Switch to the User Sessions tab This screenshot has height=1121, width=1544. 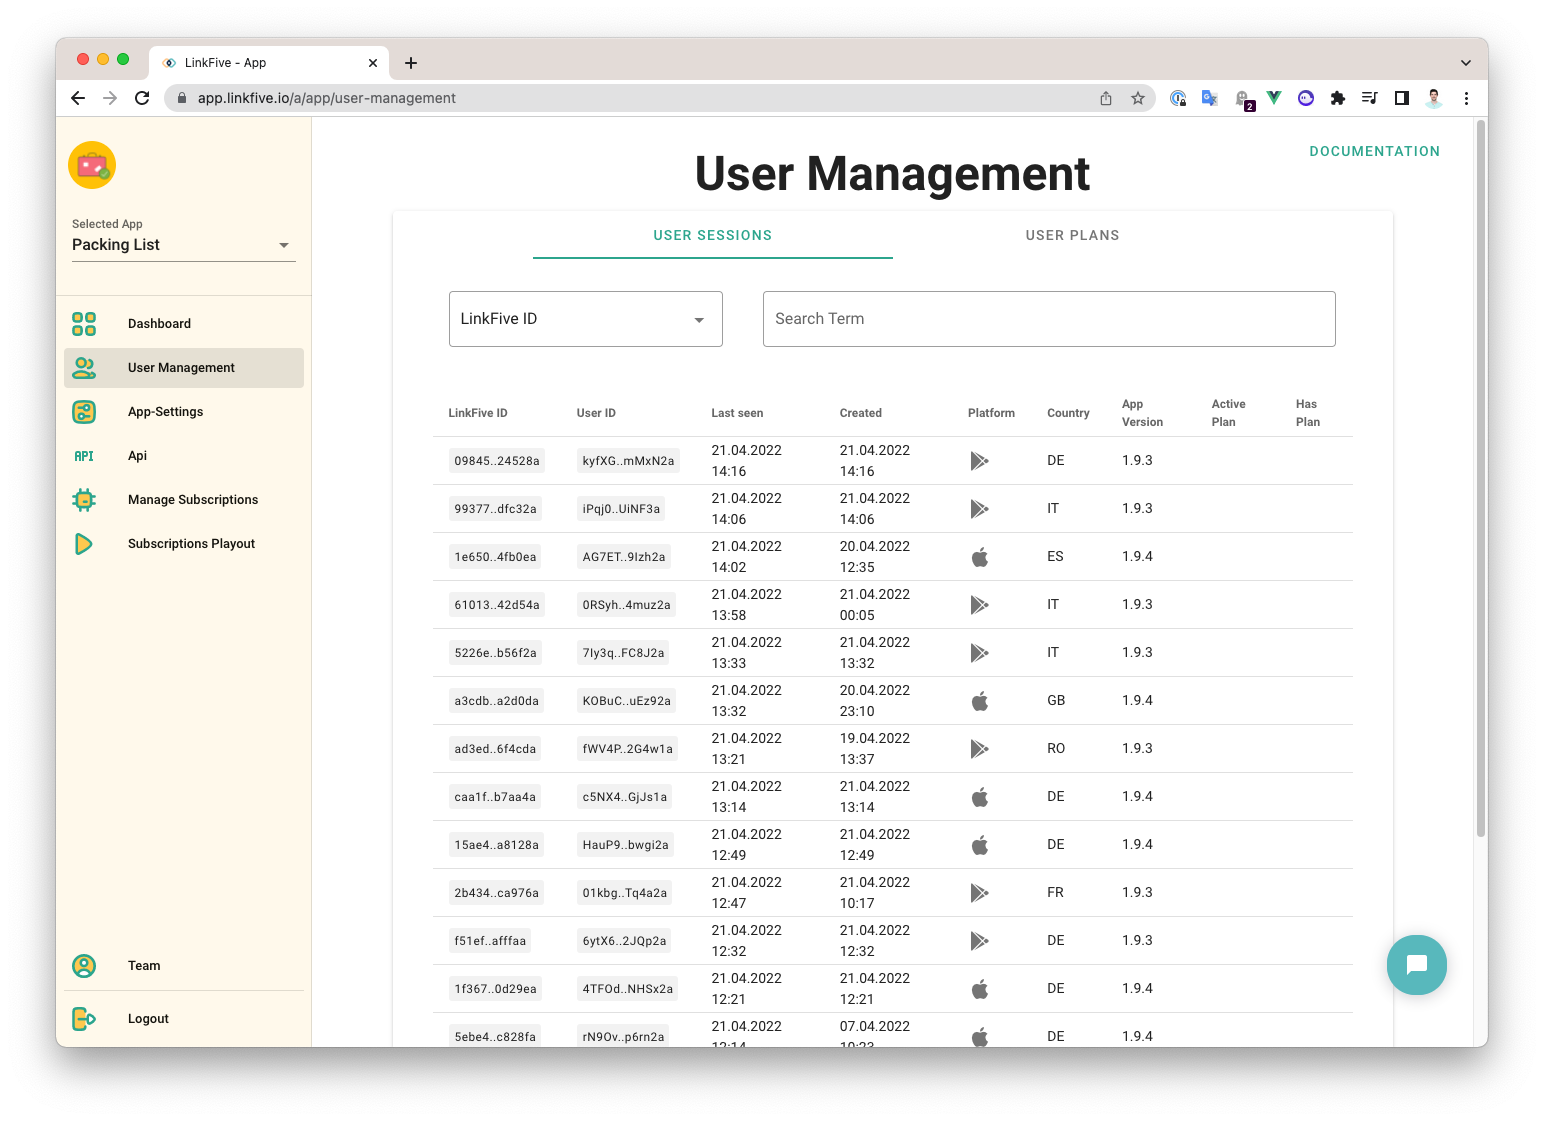pos(713,236)
